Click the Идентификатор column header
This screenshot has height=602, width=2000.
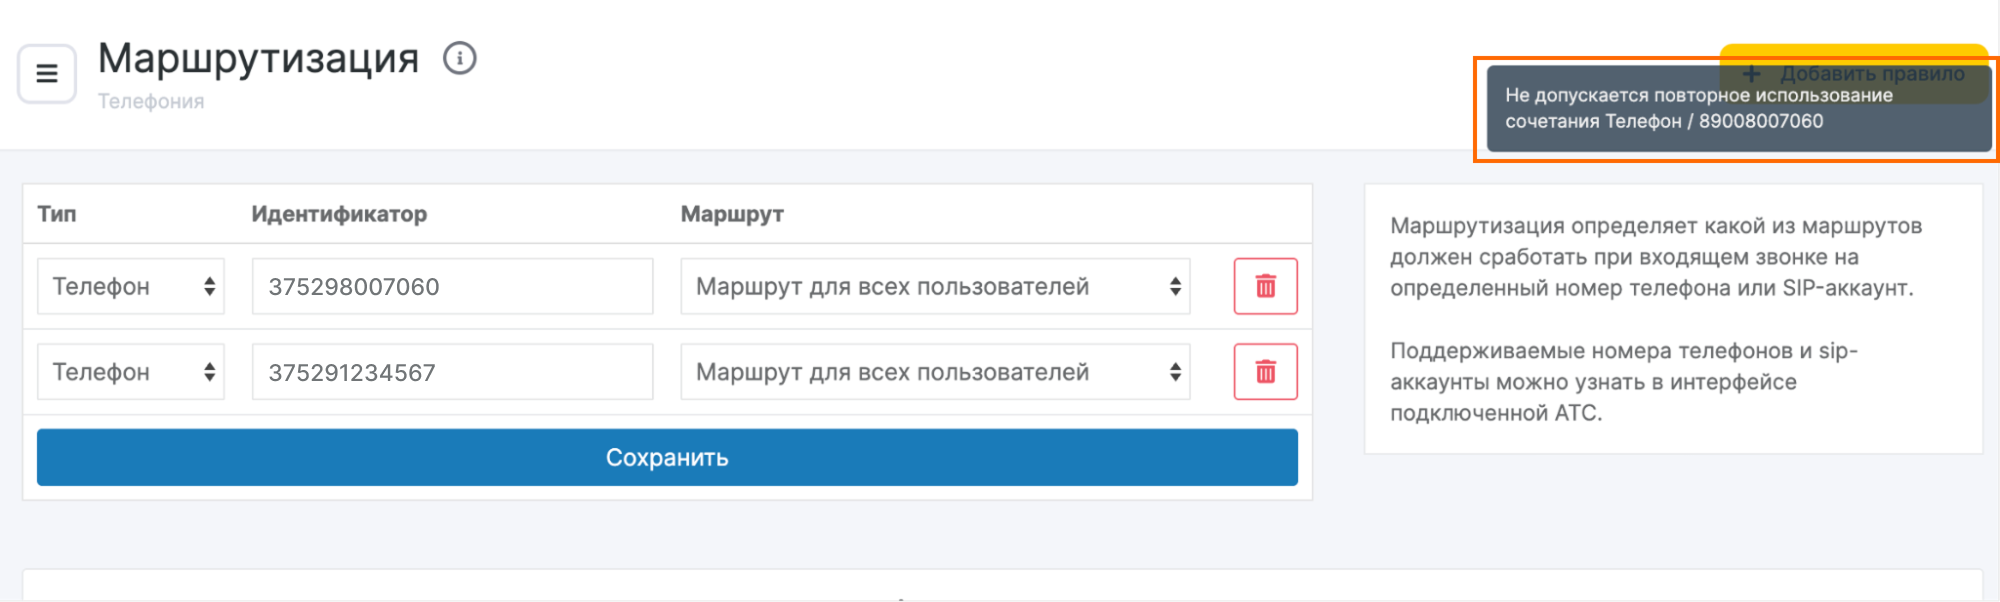click(339, 214)
